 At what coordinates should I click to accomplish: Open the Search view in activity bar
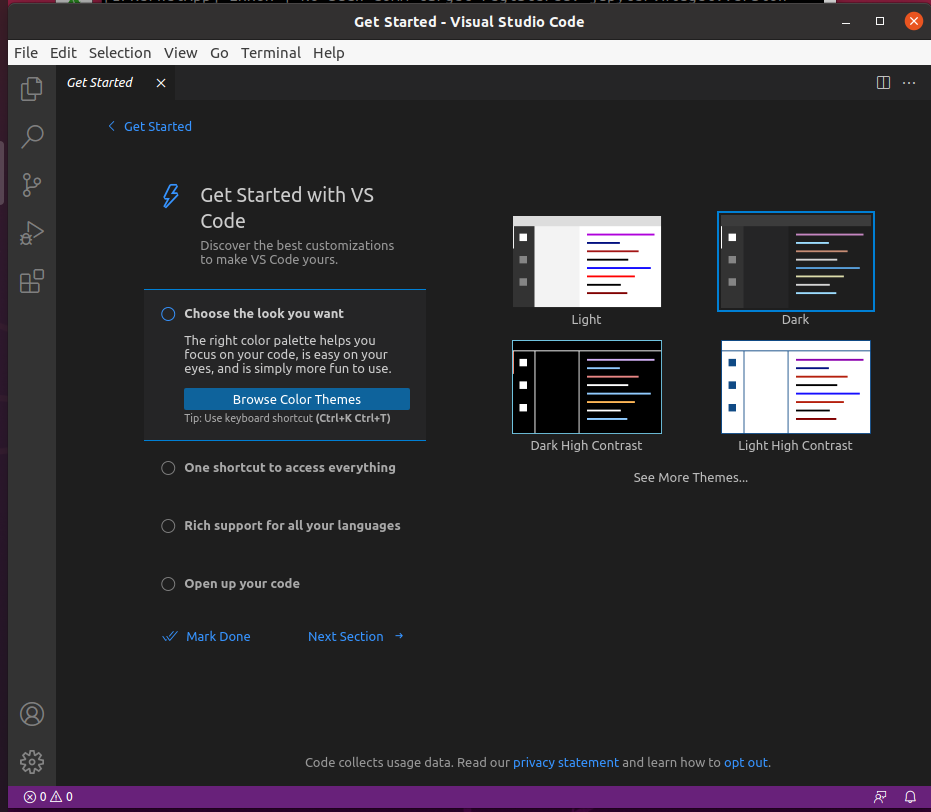31,137
